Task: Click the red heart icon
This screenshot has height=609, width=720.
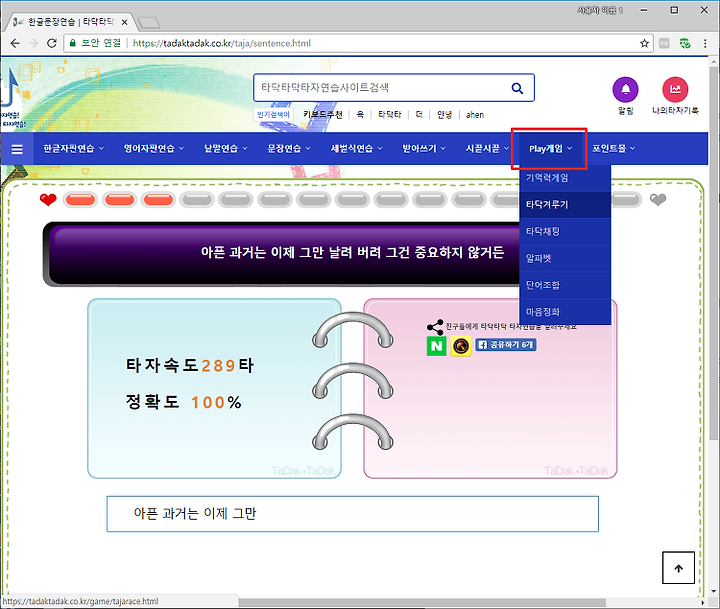Action: pyautogui.click(x=48, y=200)
